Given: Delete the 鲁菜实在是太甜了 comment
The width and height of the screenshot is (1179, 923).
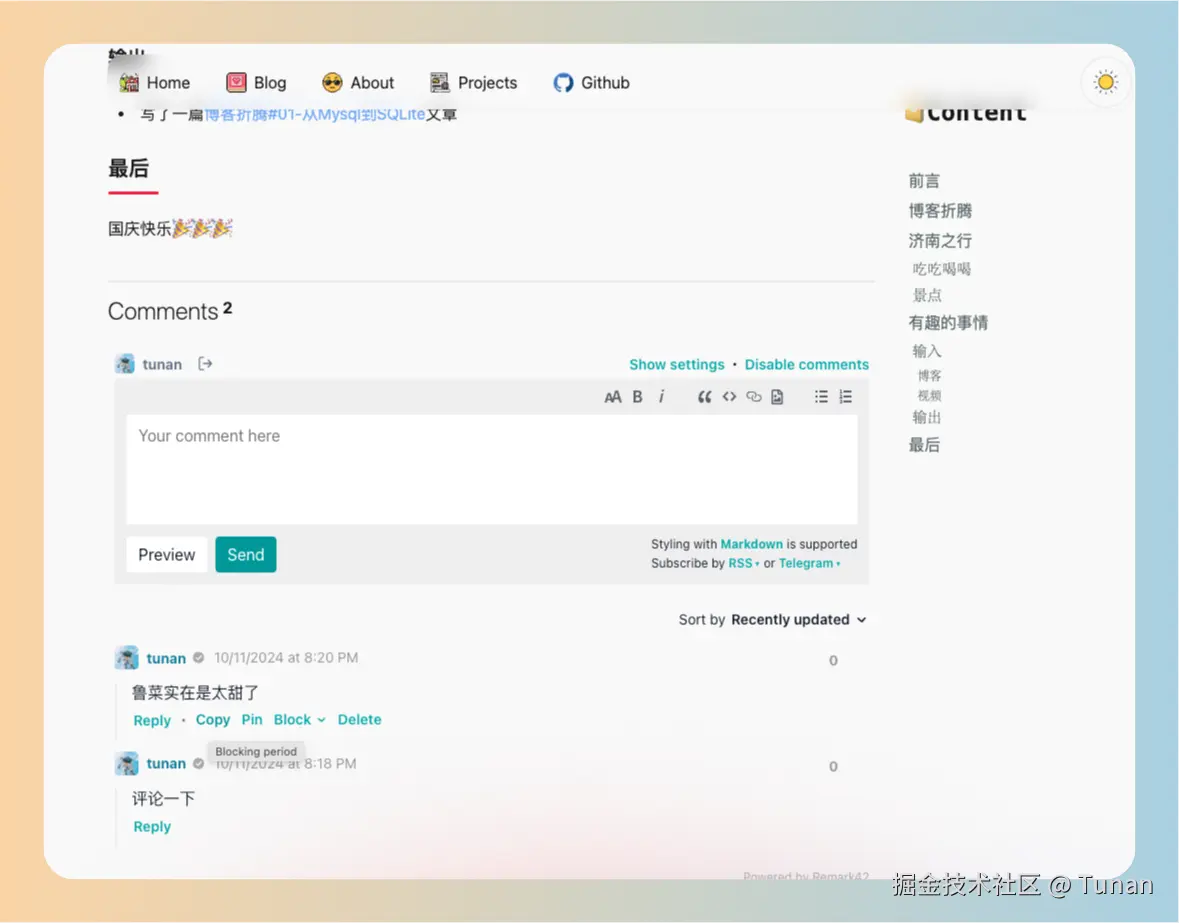Looking at the screenshot, I should pyautogui.click(x=359, y=720).
